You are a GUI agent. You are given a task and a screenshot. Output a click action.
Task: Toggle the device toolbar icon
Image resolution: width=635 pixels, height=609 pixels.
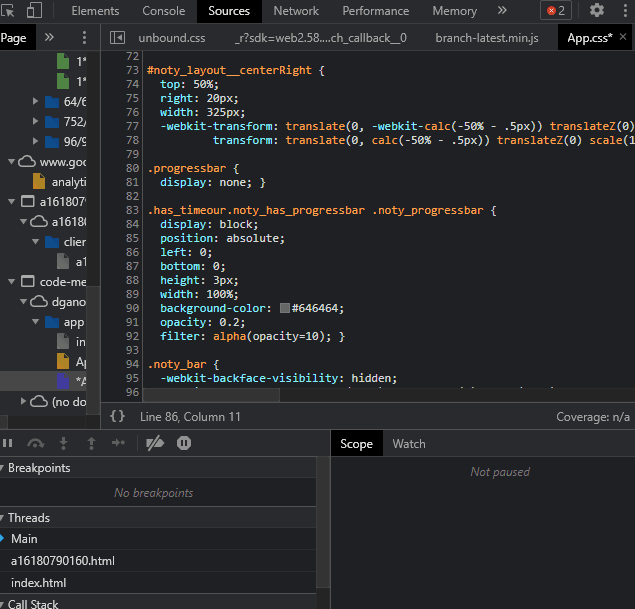(x=34, y=11)
